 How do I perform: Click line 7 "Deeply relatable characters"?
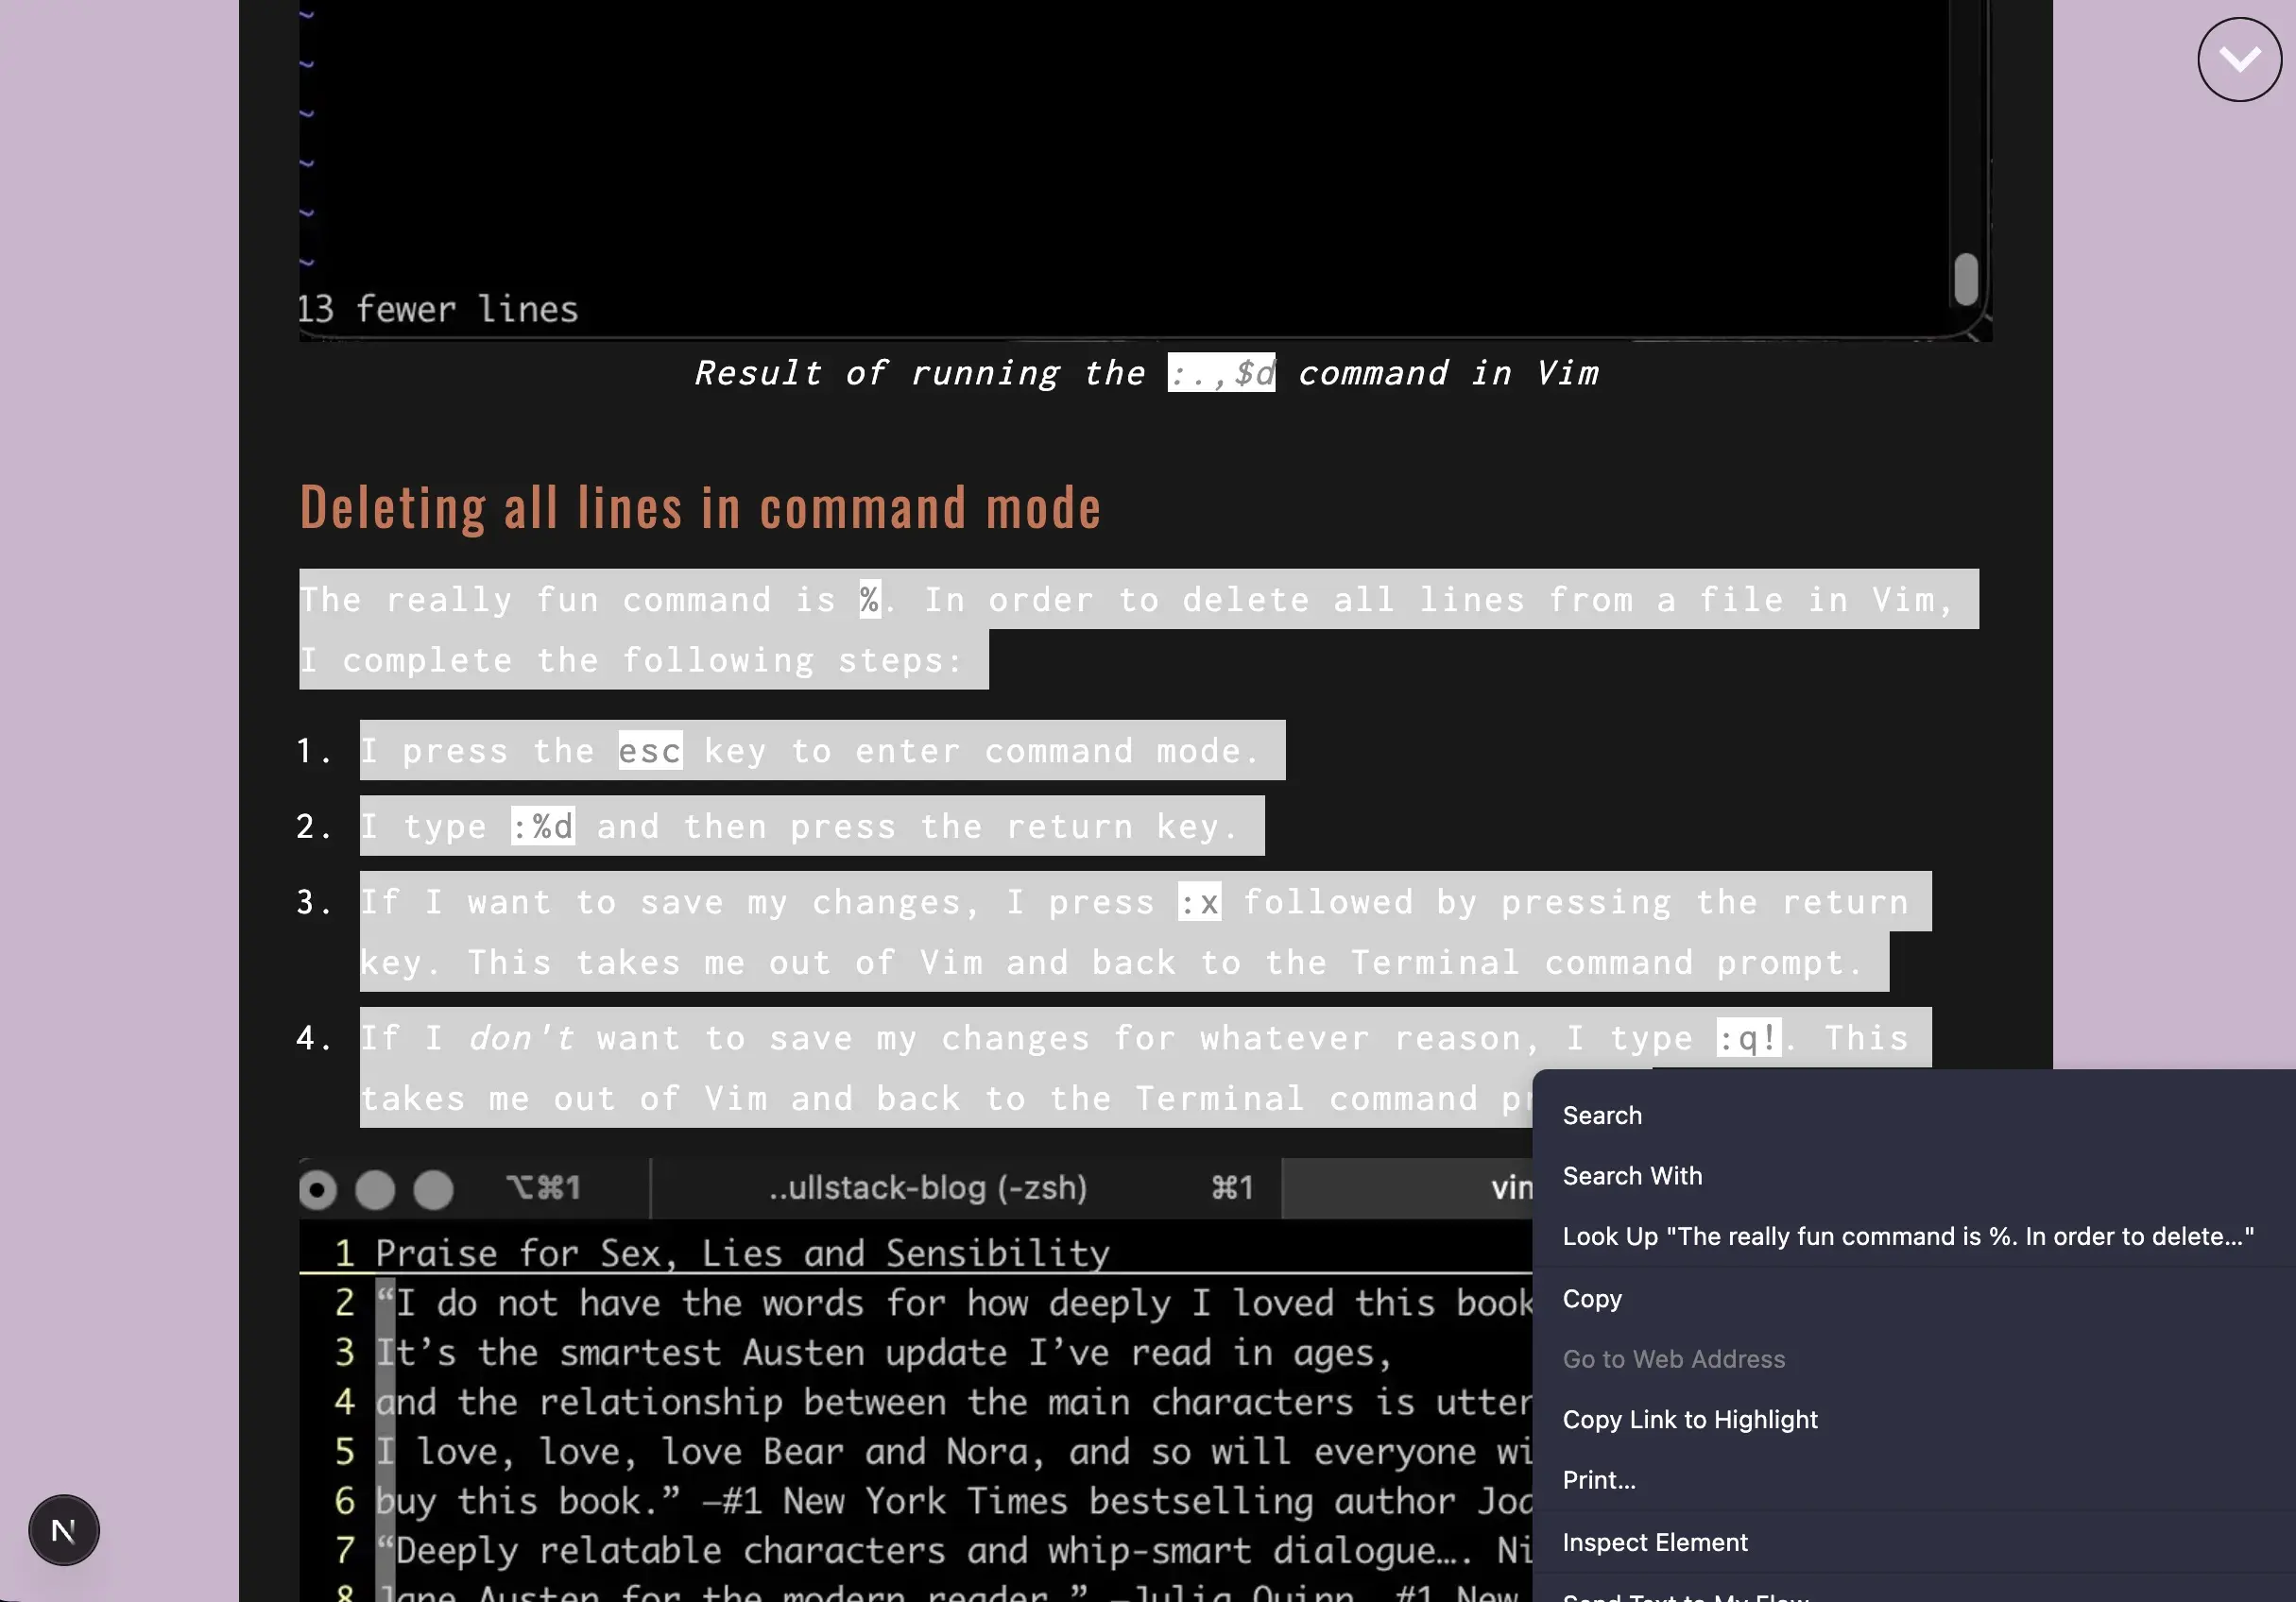tap(954, 1550)
